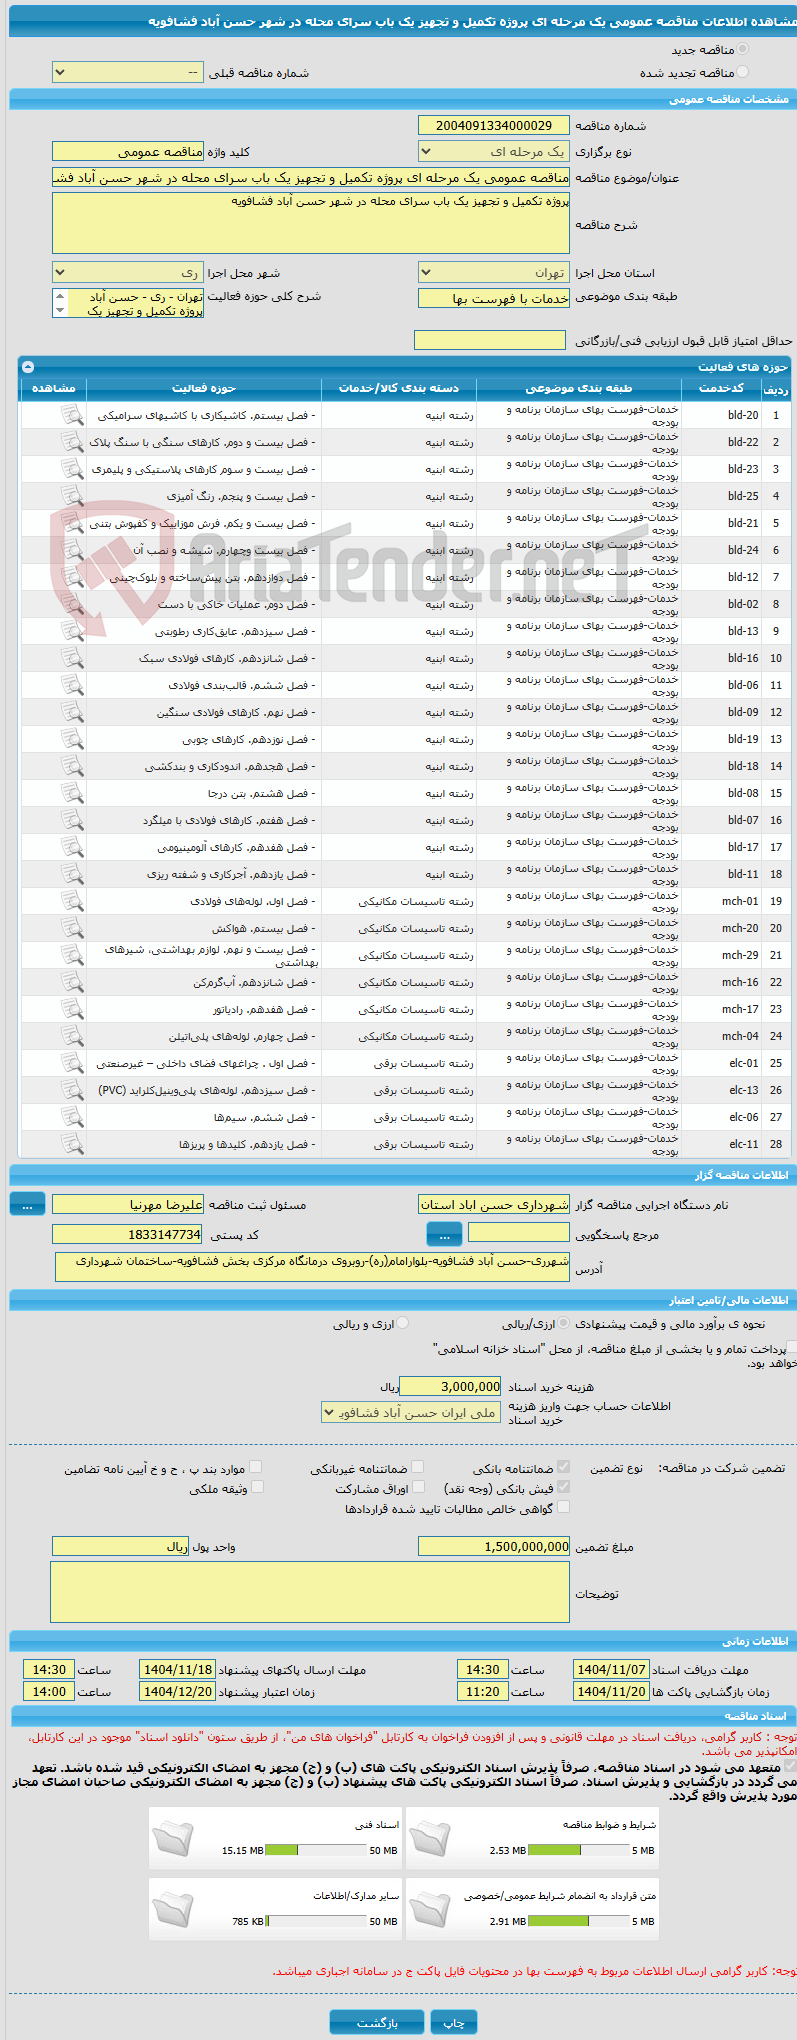
Task: Click the توضیحات text area
Action: 310,1592
